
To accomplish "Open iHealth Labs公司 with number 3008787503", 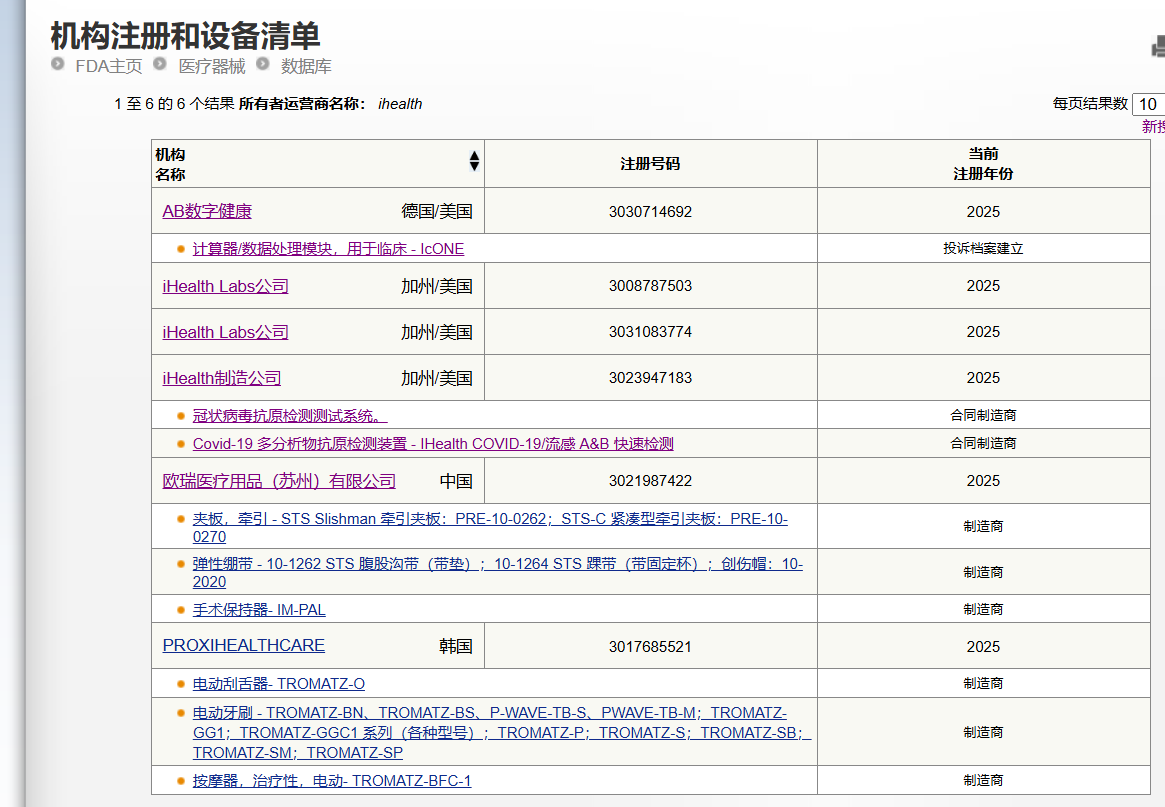I will click(x=225, y=286).
